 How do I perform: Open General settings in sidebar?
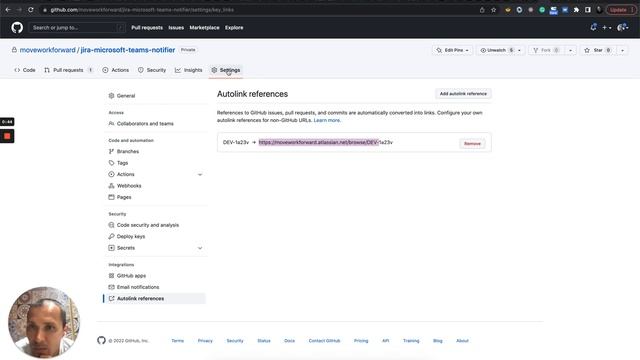point(126,96)
